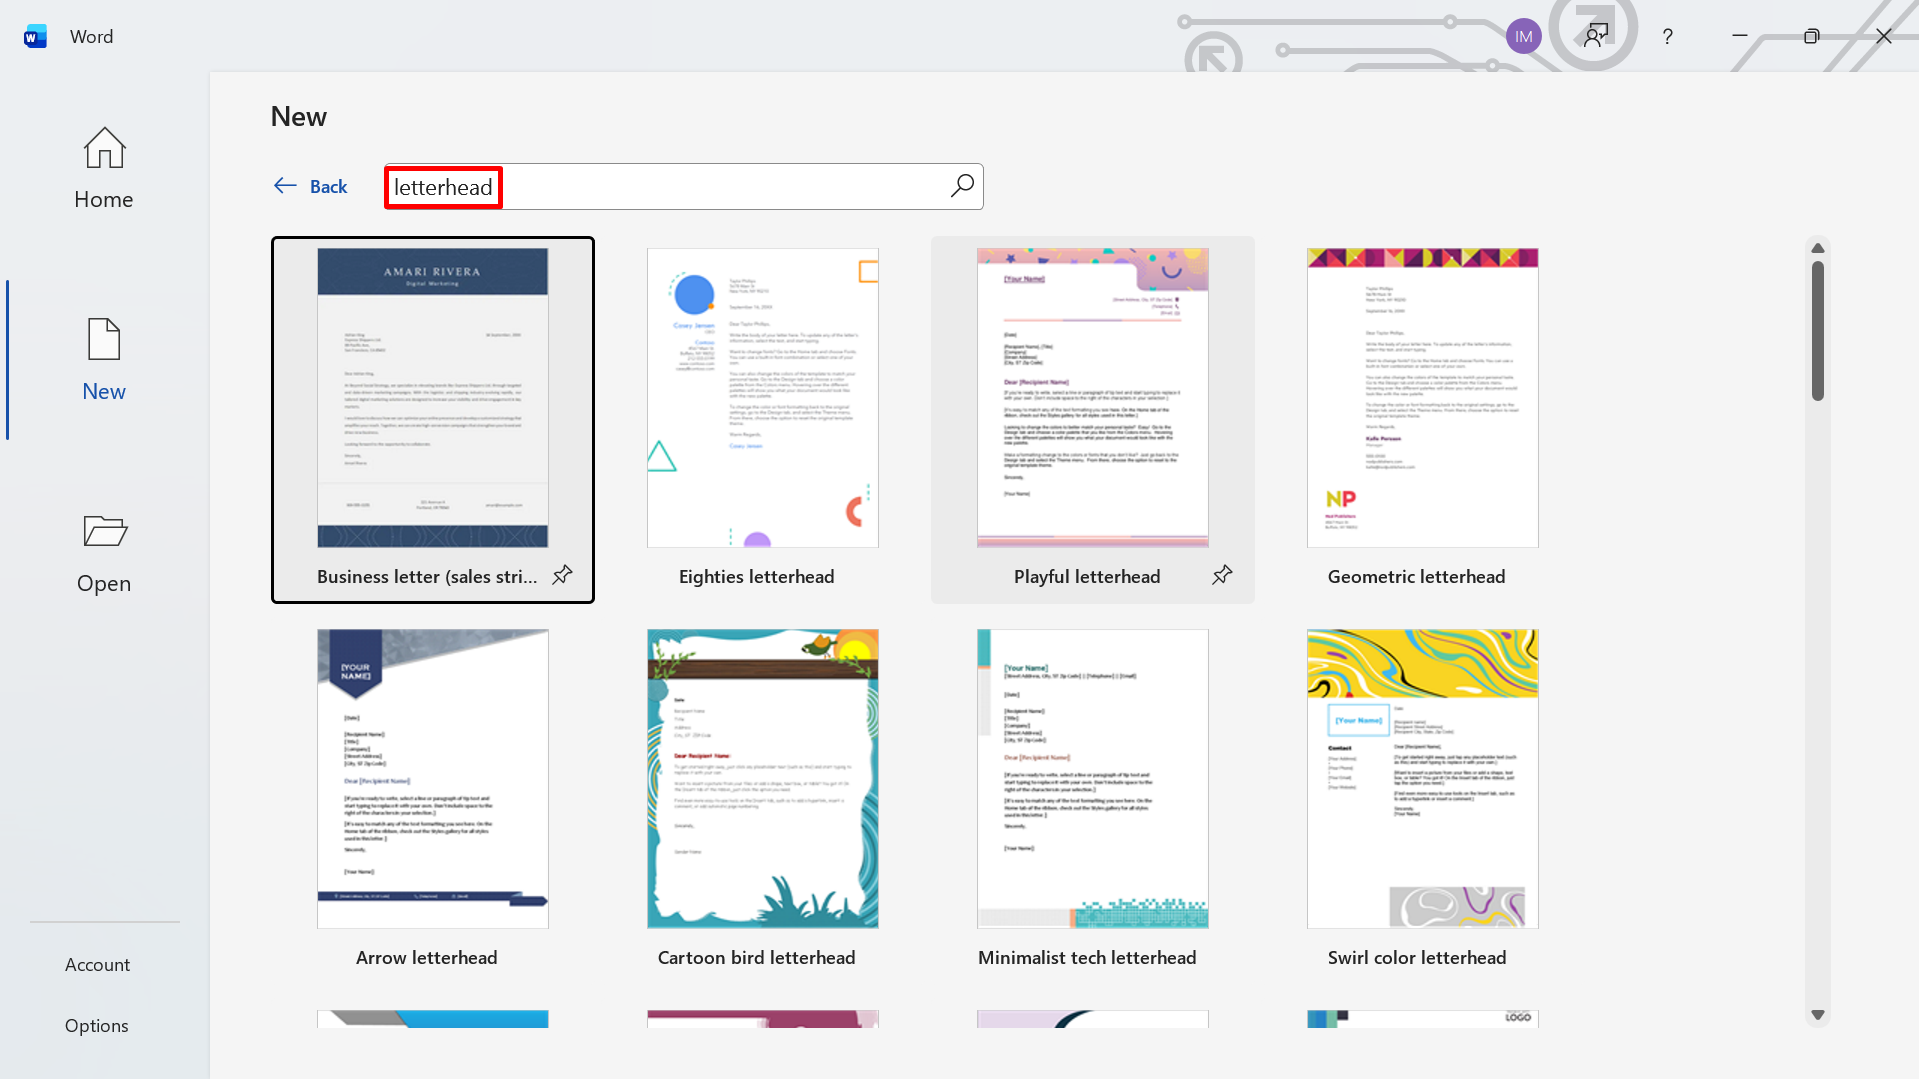
Task: Select the Open tab label
Action: 104,584
